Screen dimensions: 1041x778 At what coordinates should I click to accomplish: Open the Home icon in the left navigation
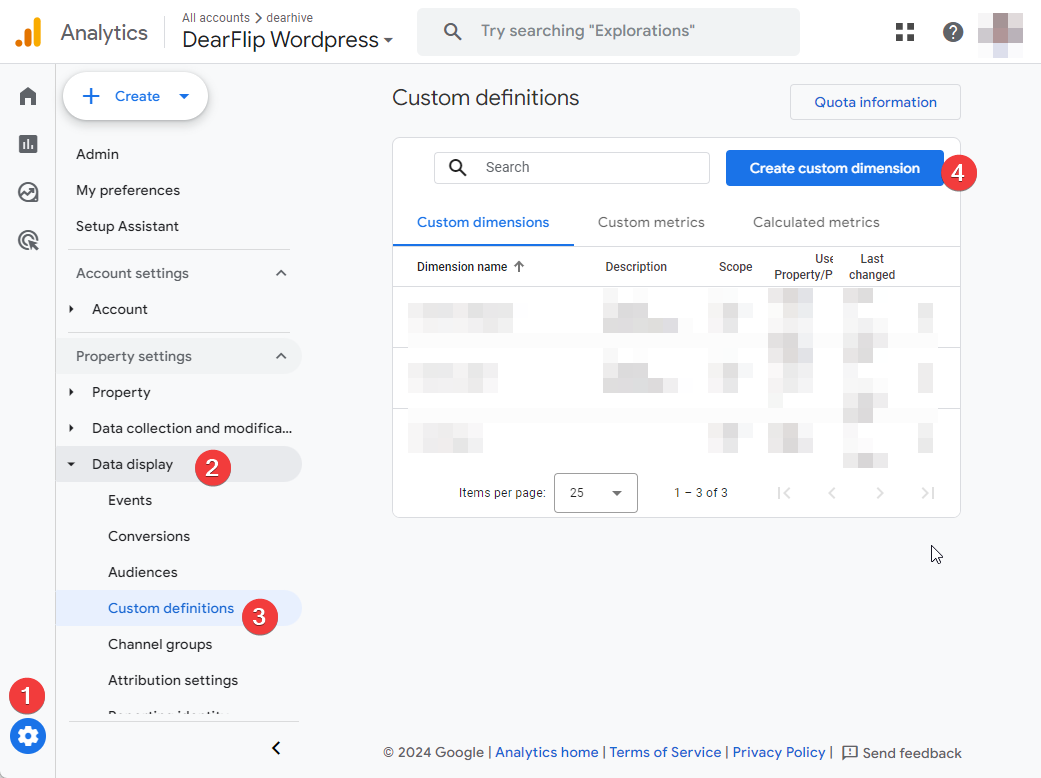(27, 95)
